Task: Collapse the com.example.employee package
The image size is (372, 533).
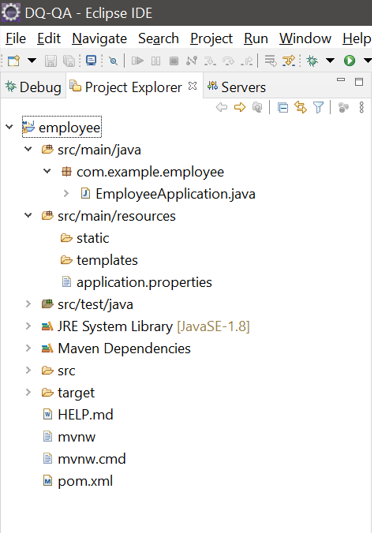Action: point(47,171)
